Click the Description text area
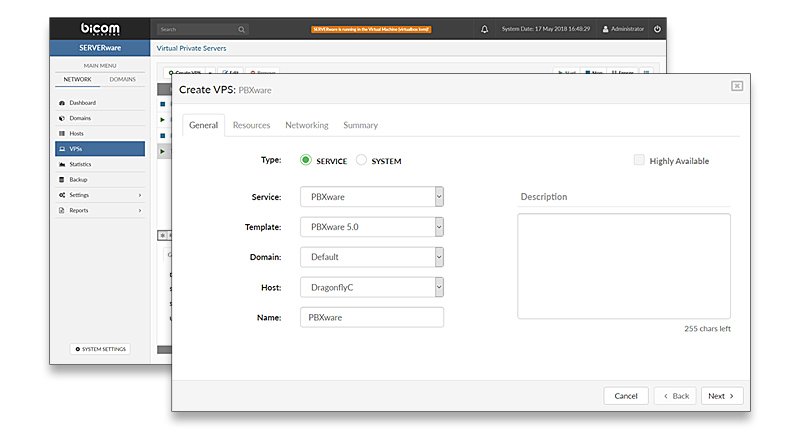The height and width of the screenshot is (435, 800). [623, 266]
